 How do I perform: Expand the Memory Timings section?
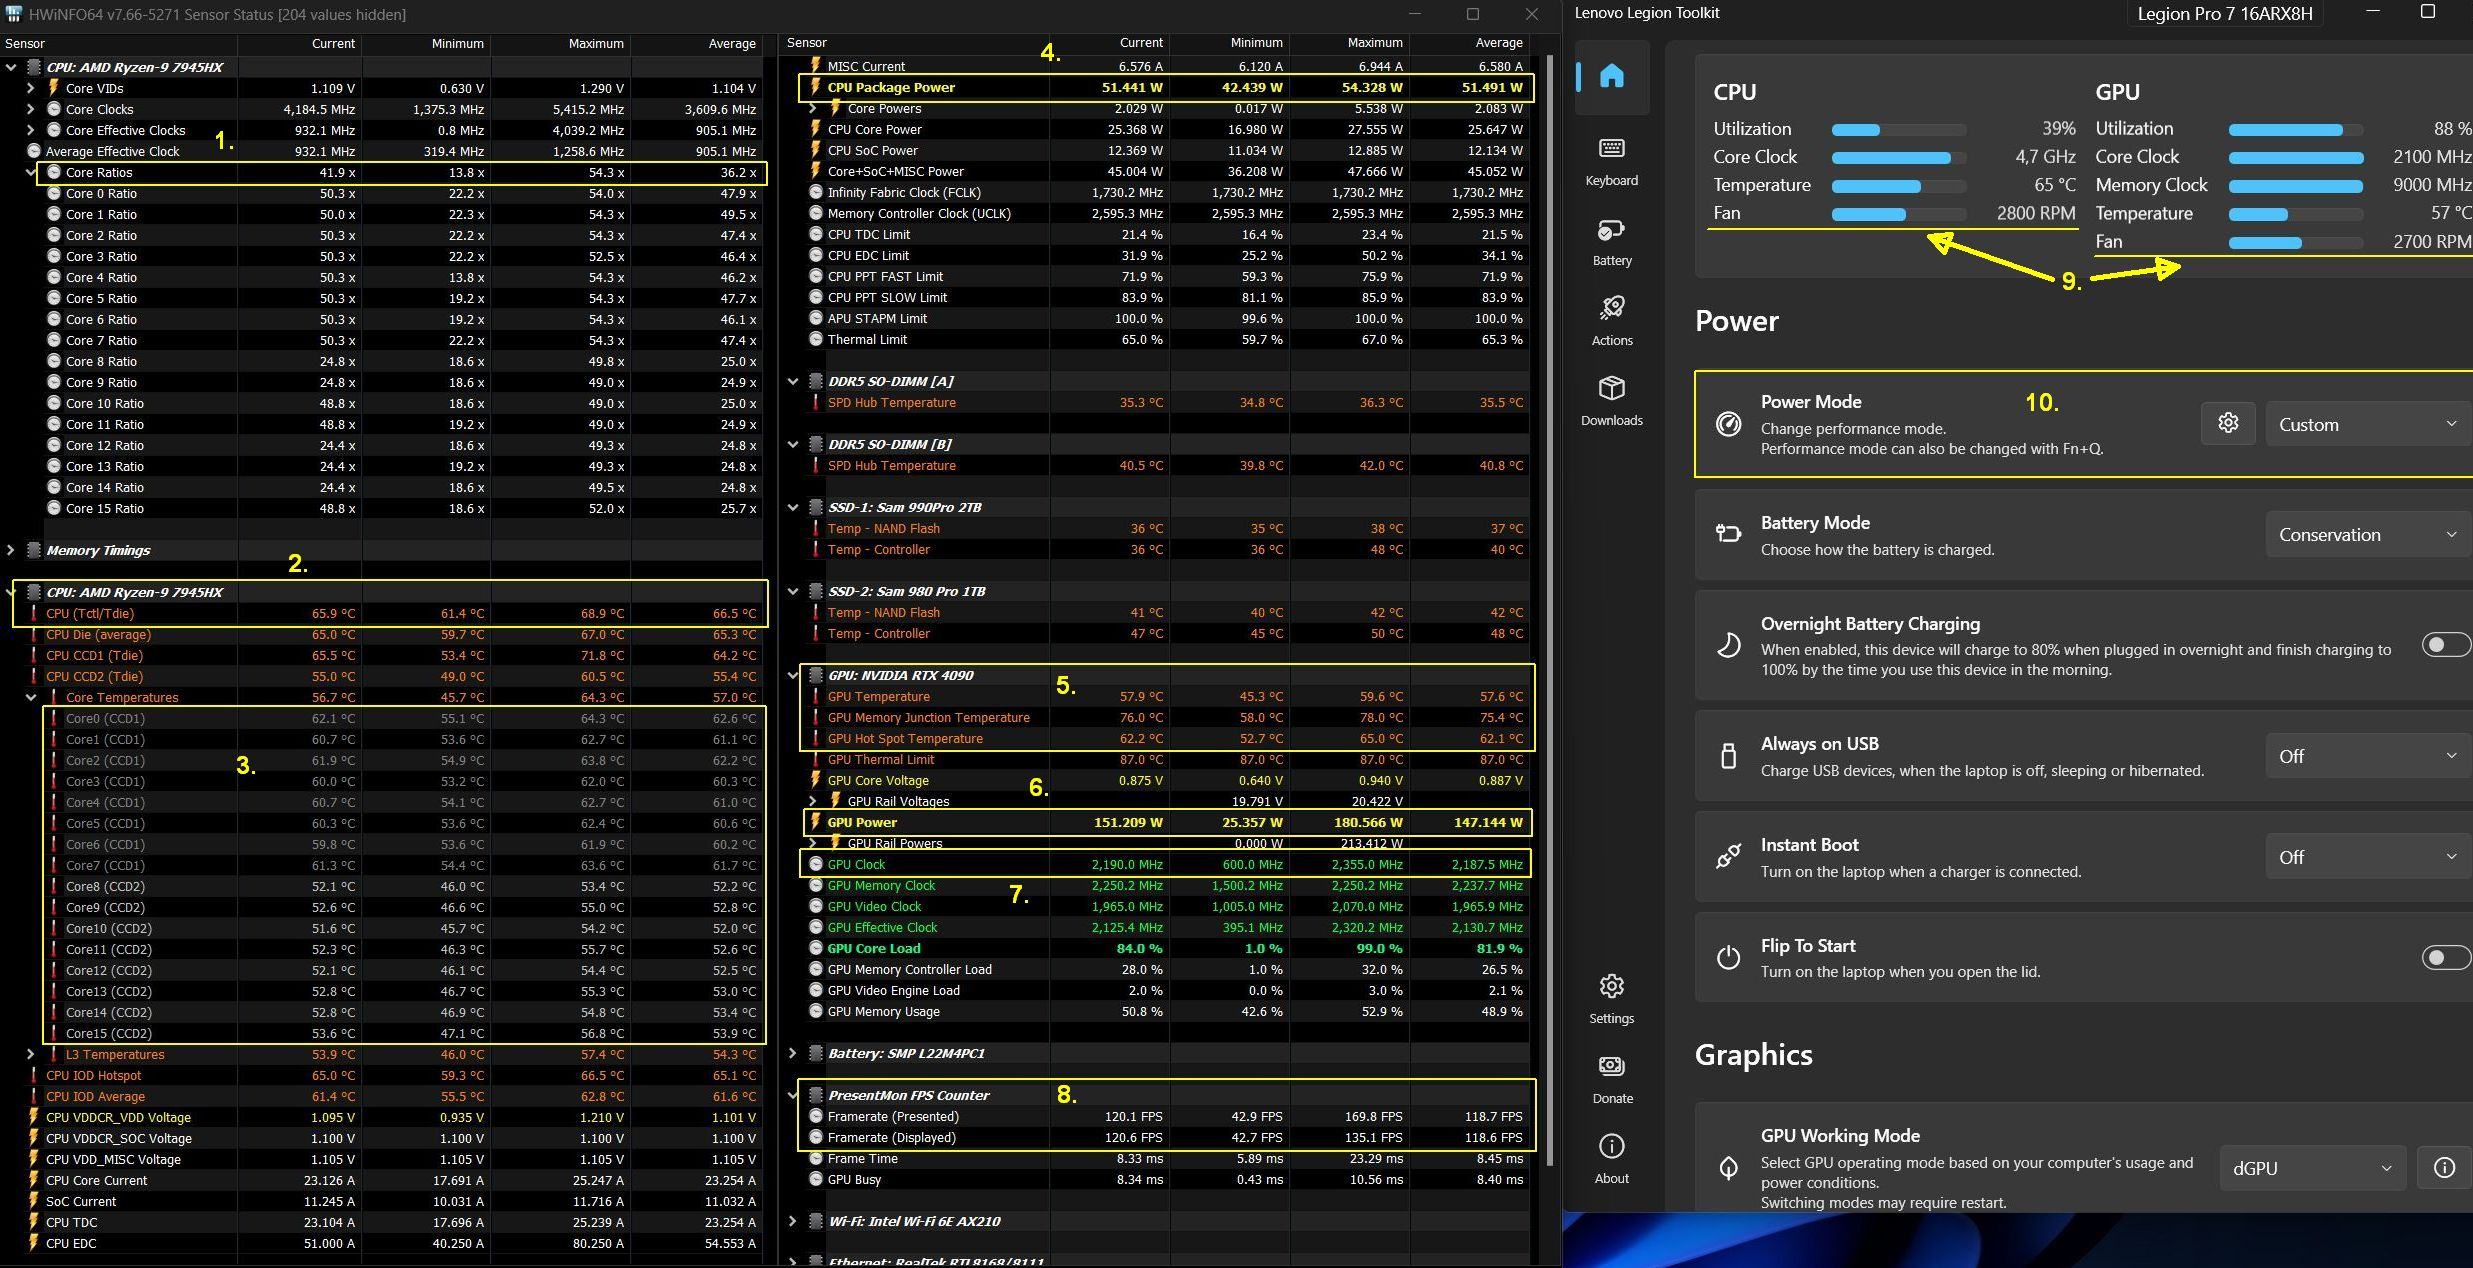pyautogui.click(x=10, y=550)
